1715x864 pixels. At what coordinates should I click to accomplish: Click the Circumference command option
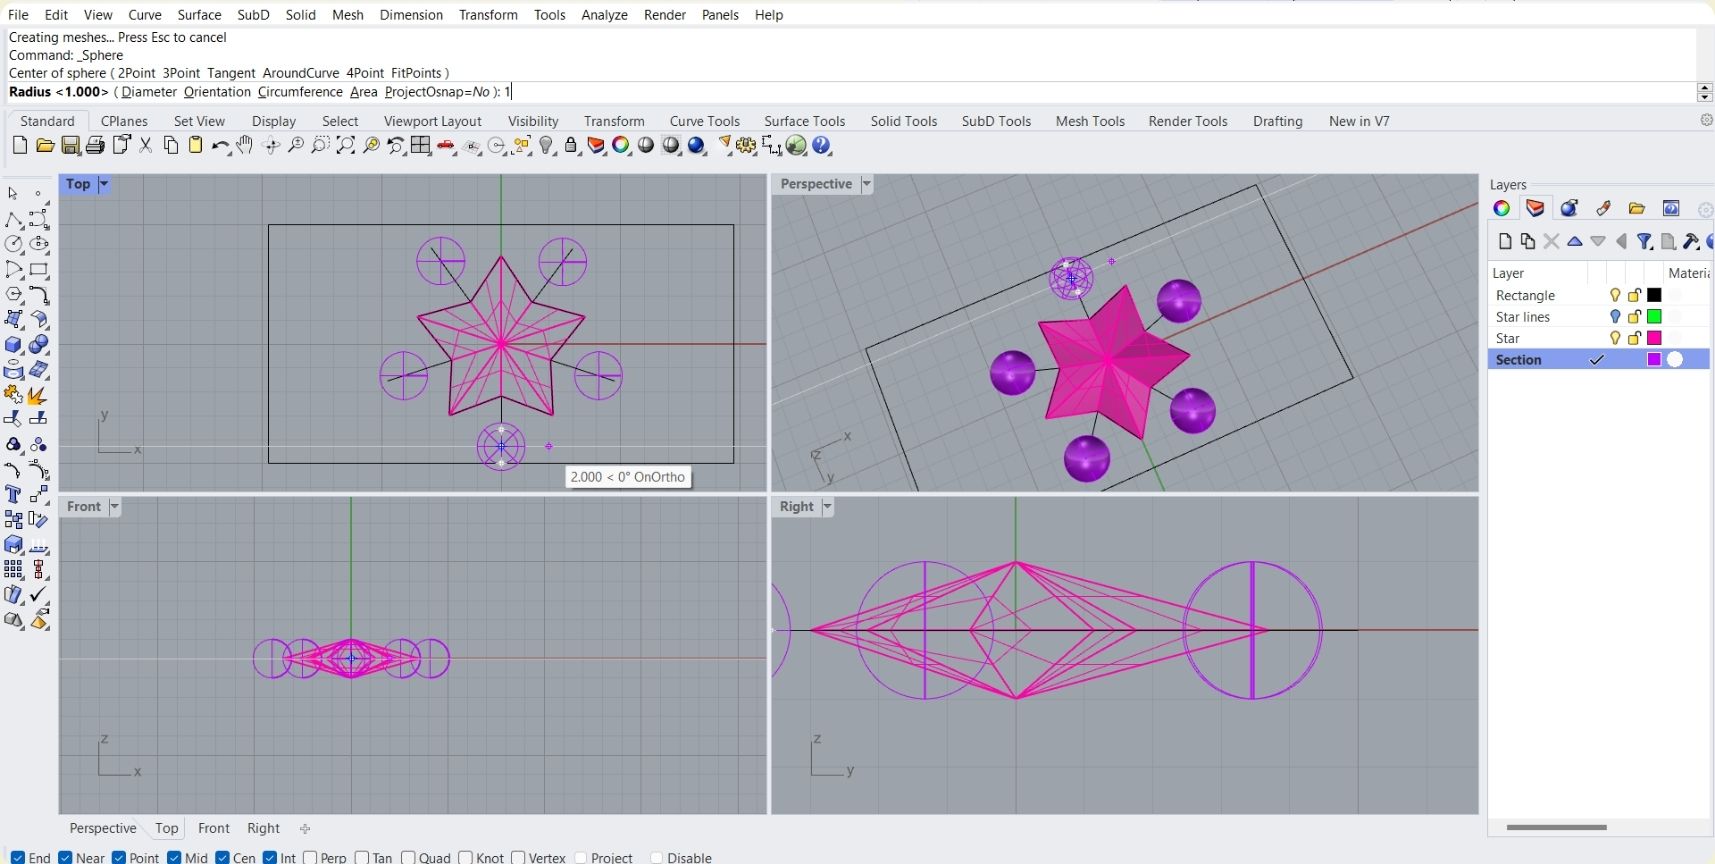(300, 92)
